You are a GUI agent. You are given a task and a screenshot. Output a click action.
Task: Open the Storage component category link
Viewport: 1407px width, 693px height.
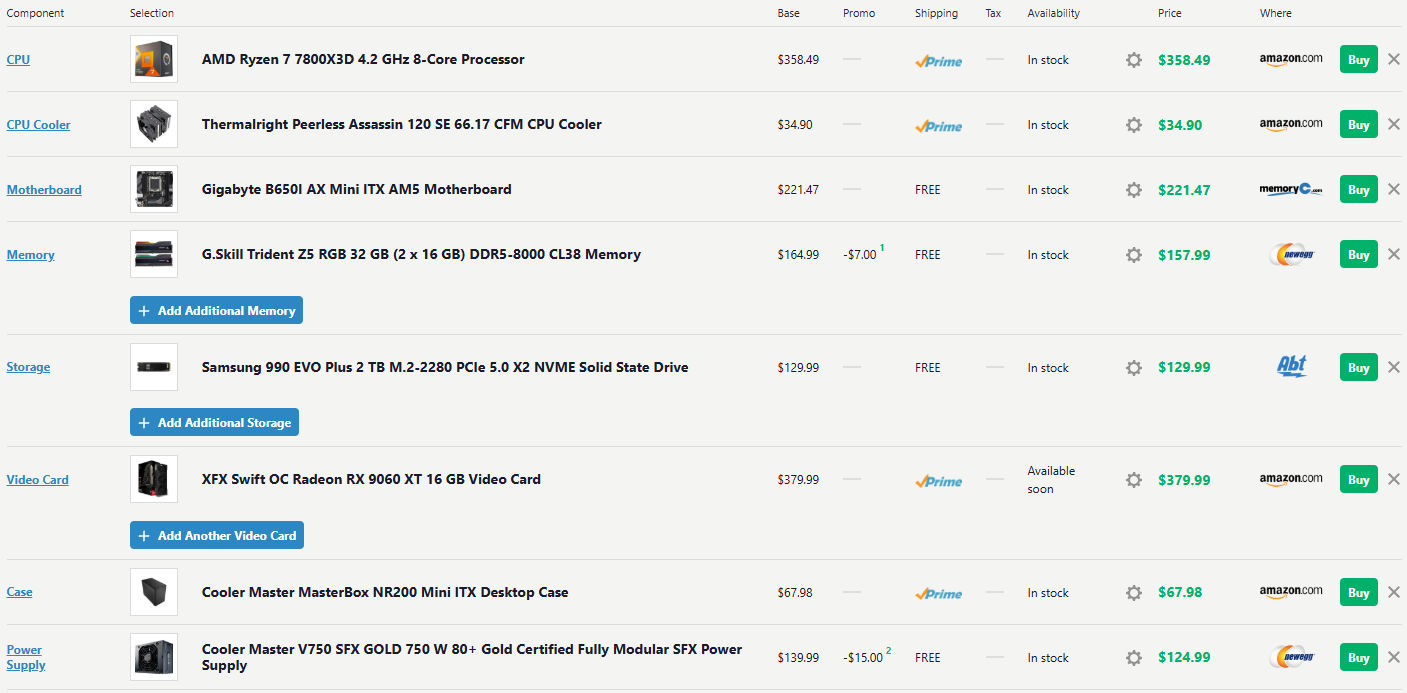coord(28,367)
